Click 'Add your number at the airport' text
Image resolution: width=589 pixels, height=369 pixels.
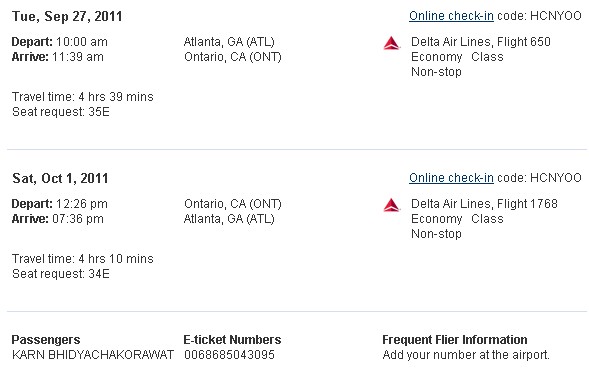tap(466, 355)
